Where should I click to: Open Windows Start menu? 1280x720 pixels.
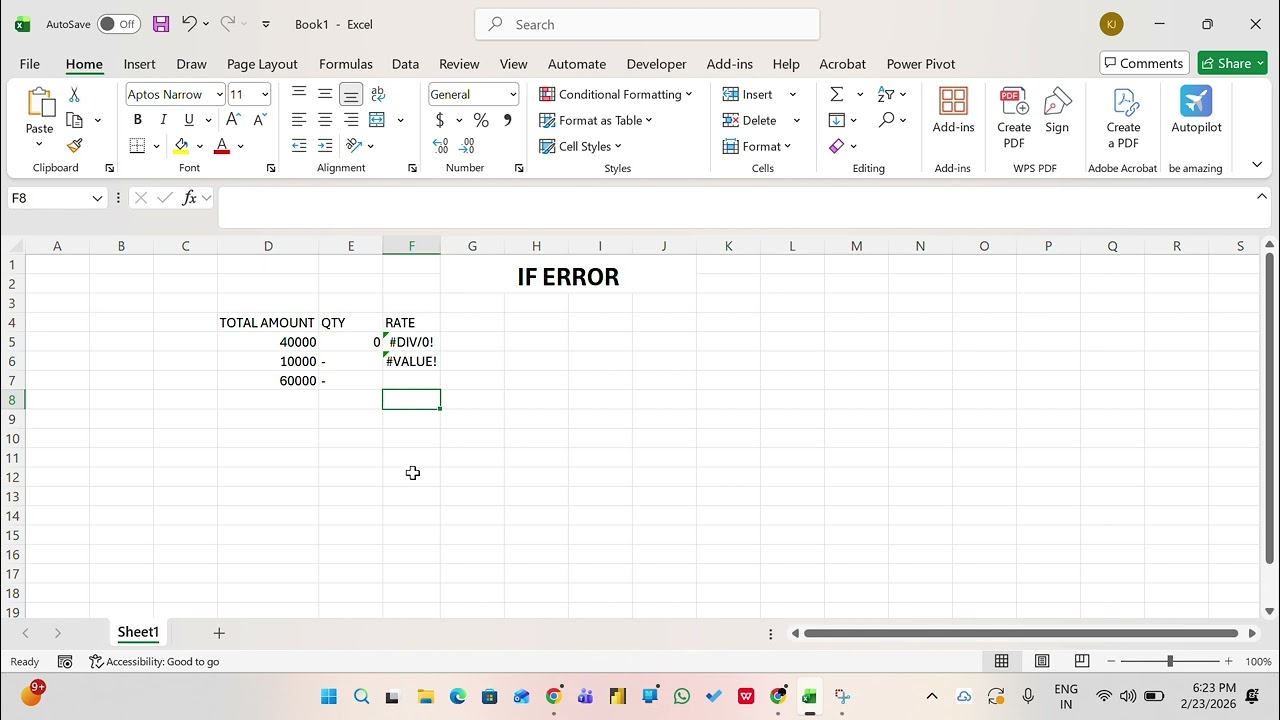(x=329, y=697)
